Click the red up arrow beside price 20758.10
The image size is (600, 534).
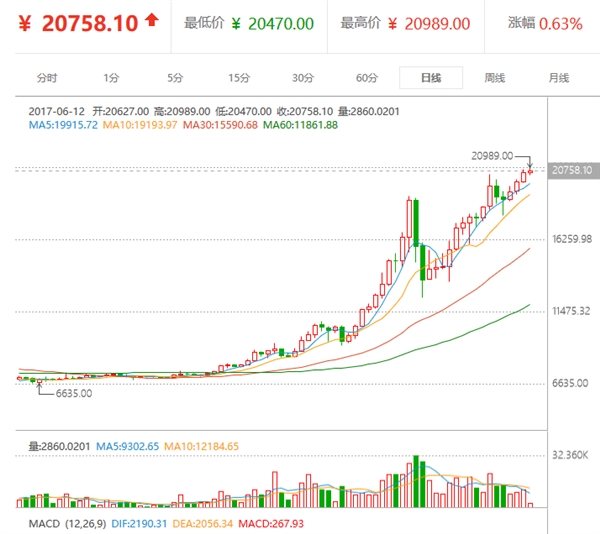[x=151, y=19]
